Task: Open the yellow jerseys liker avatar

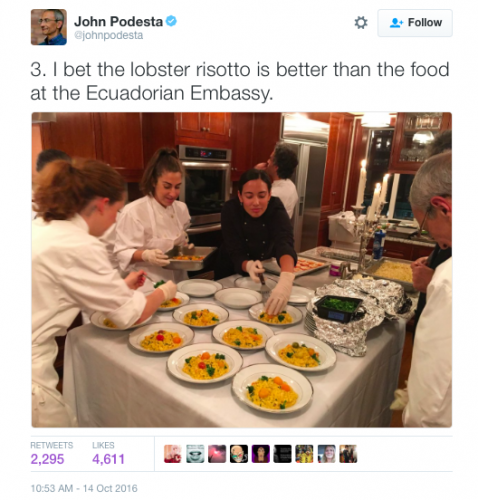Action: click(x=304, y=454)
